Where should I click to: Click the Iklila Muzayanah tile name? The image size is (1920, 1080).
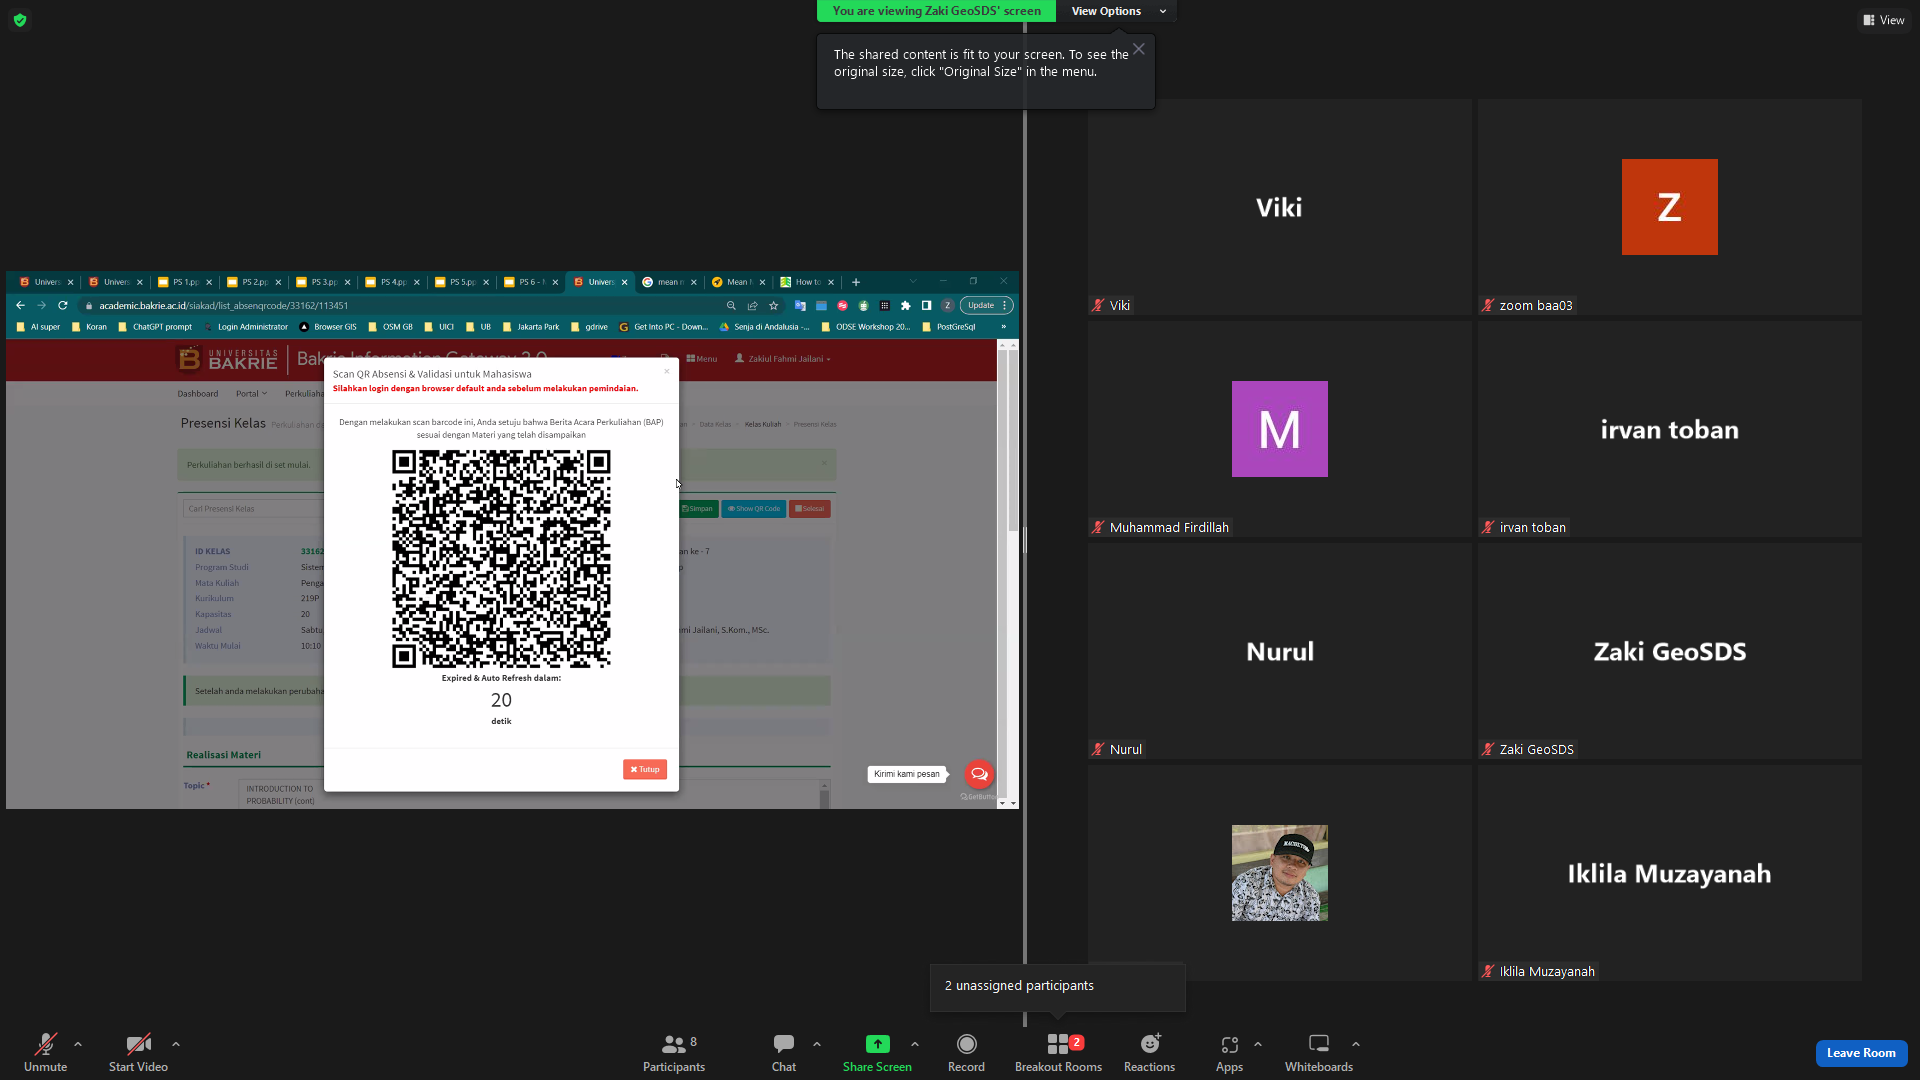point(1669,874)
